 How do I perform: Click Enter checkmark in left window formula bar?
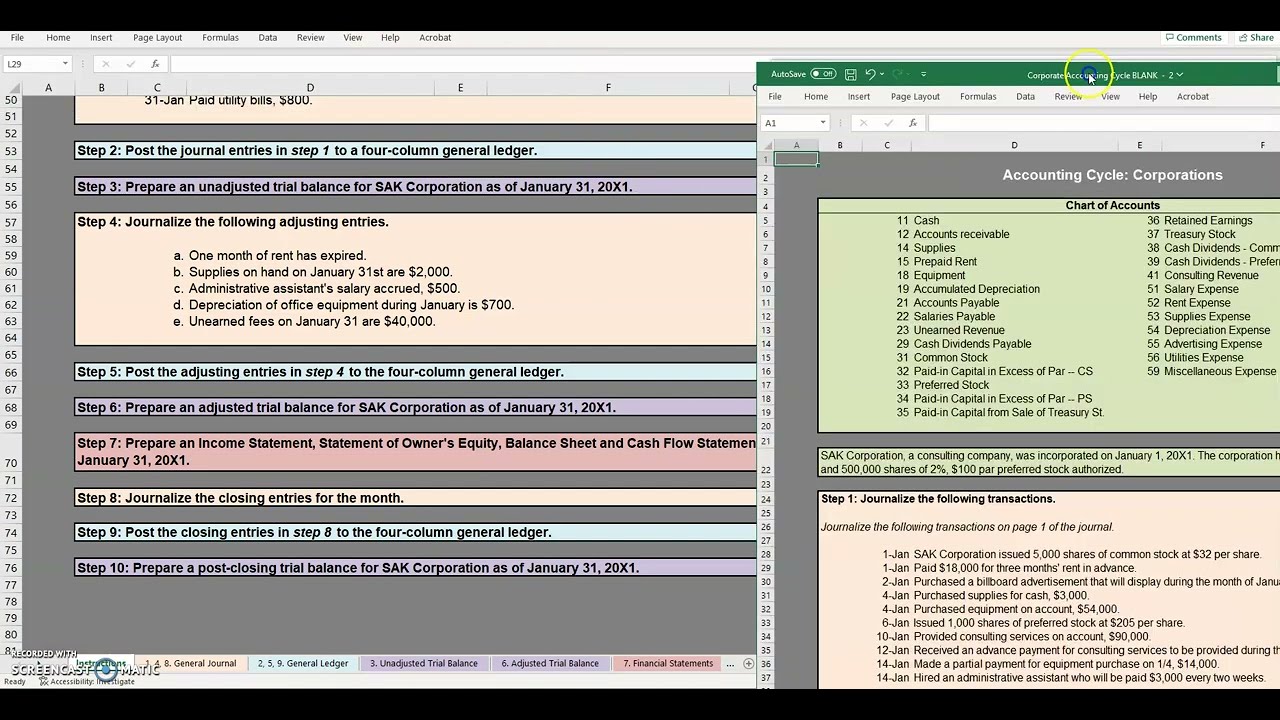click(x=130, y=64)
